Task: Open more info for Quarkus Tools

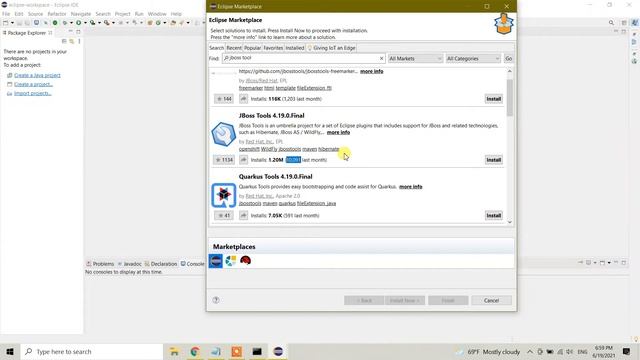Action: [x=411, y=187]
